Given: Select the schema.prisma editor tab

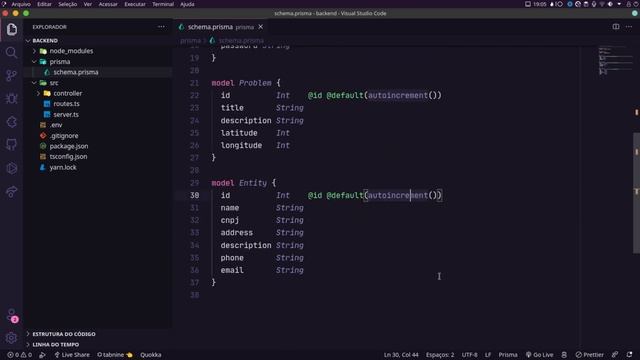Looking at the screenshot, I should click(221, 27).
